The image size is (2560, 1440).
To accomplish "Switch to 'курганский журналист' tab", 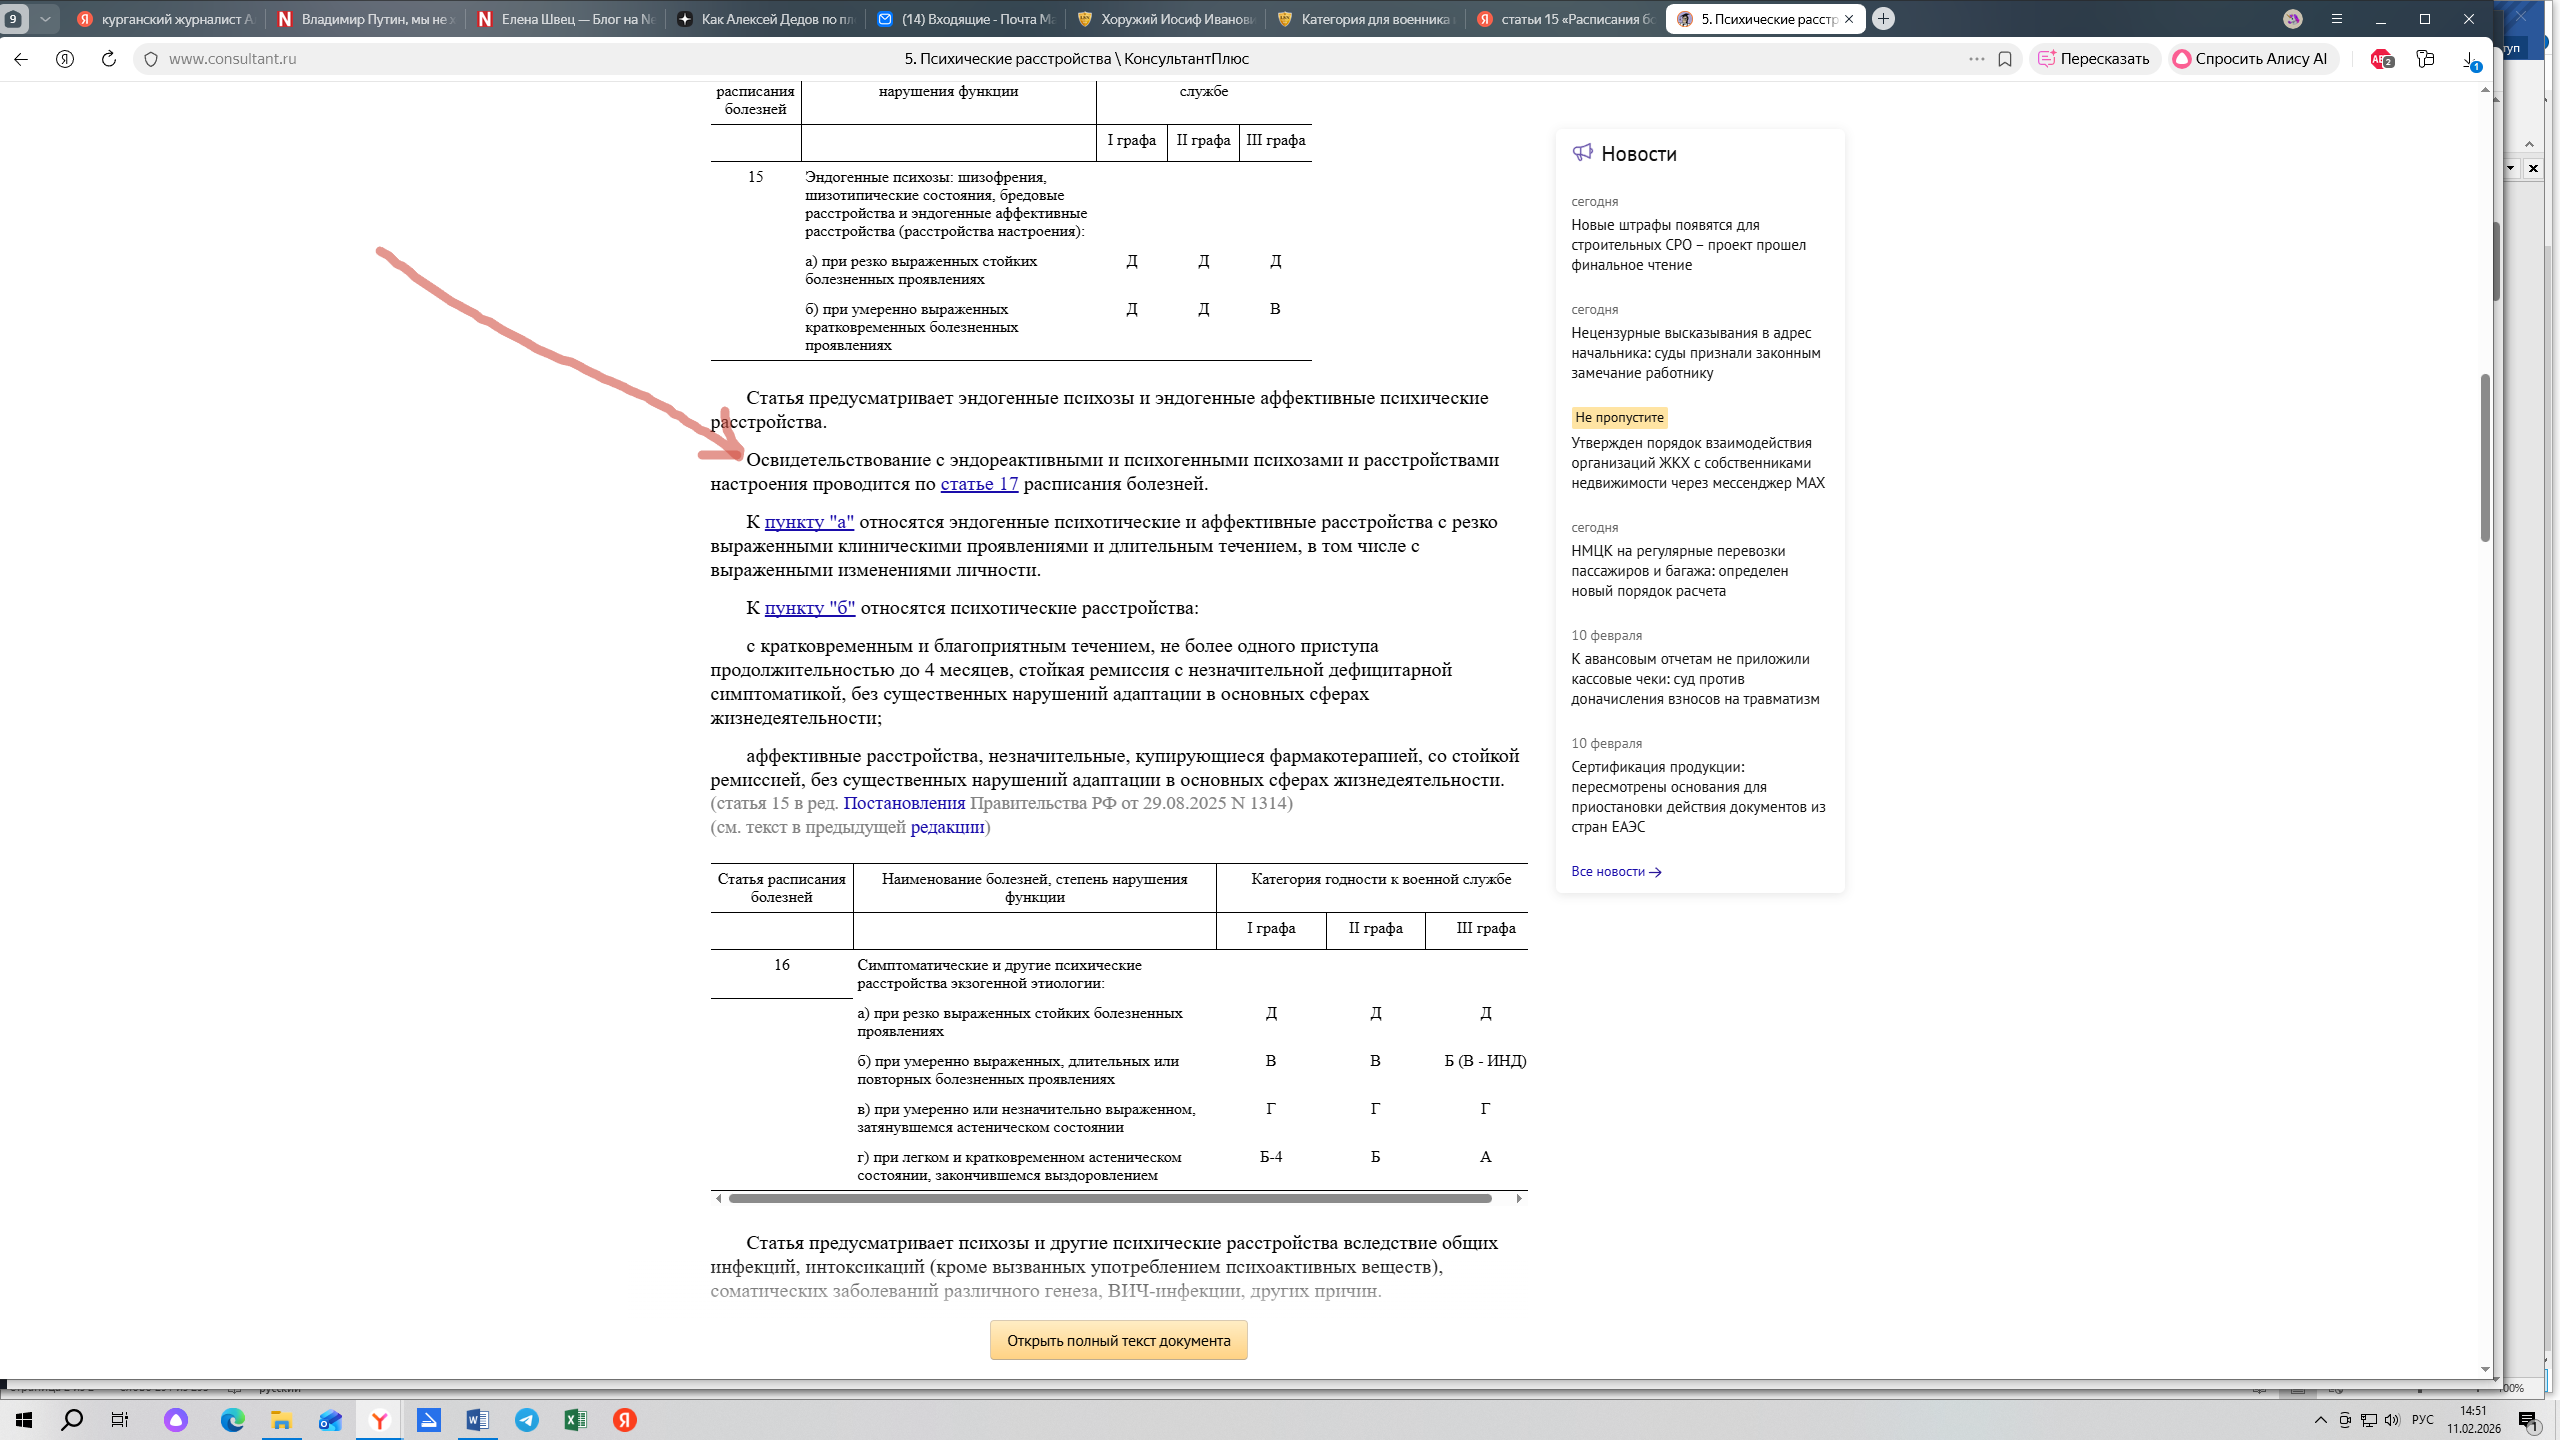I will point(166,19).
